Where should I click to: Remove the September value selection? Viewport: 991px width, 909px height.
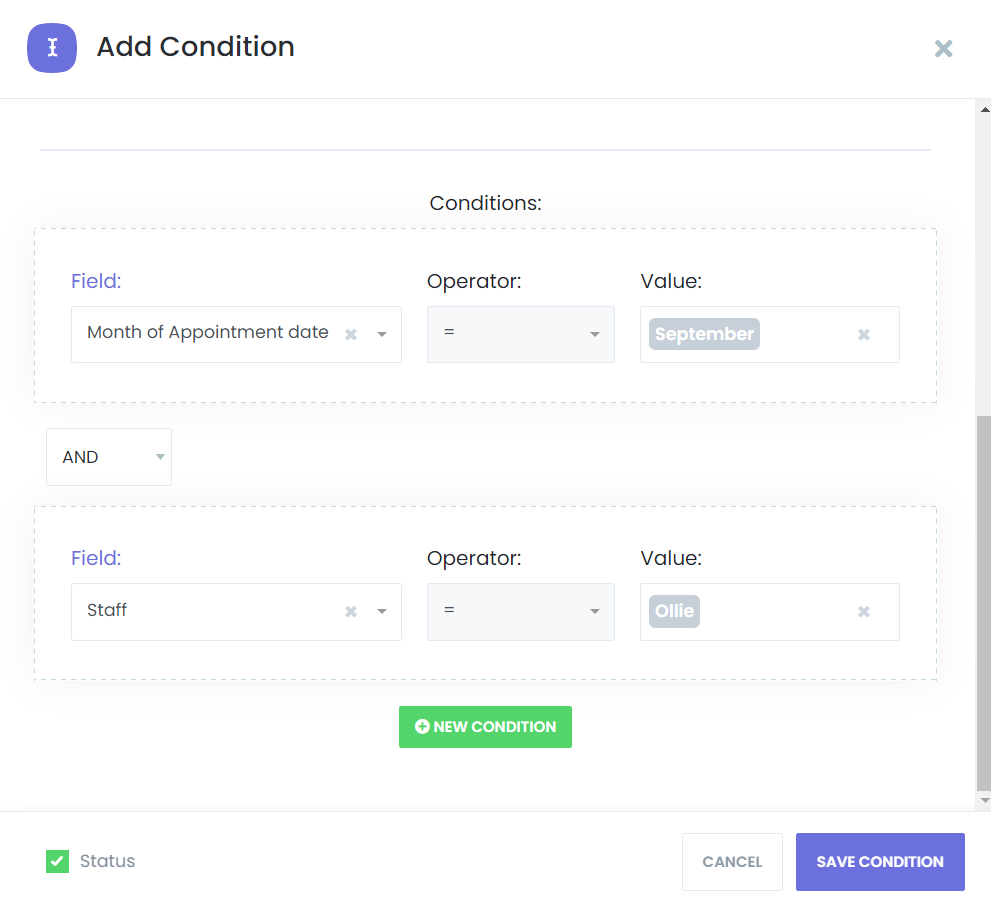[864, 335]
